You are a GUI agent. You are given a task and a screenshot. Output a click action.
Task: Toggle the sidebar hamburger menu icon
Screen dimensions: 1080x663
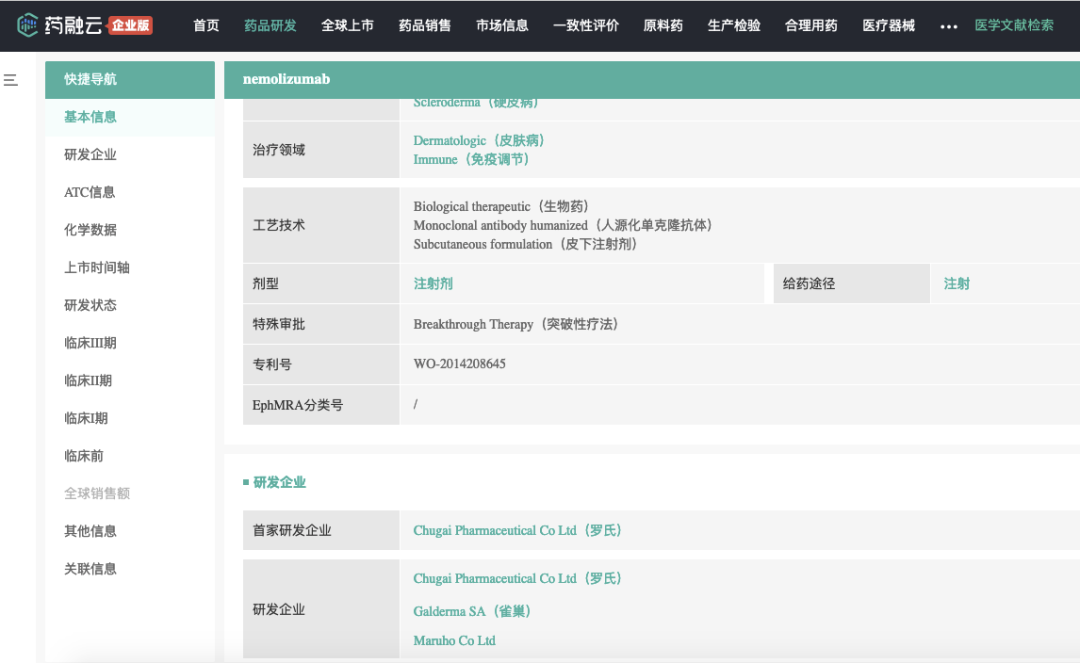pos(11,80)
